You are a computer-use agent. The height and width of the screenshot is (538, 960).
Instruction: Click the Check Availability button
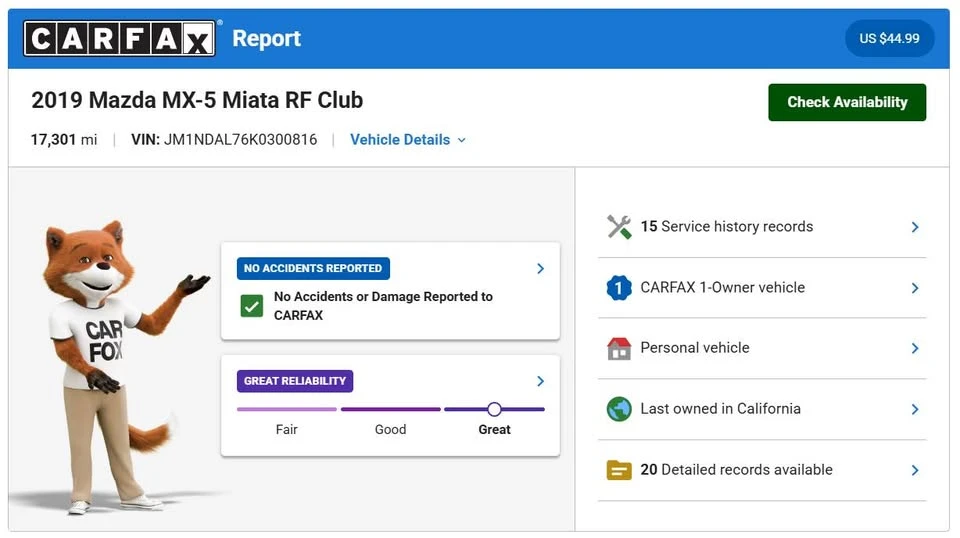click(847, 102)
